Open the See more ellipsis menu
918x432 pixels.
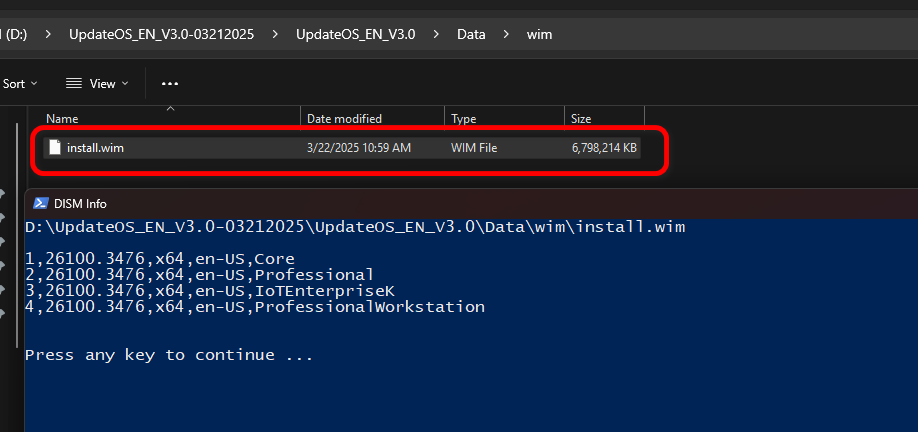point(170,84)
